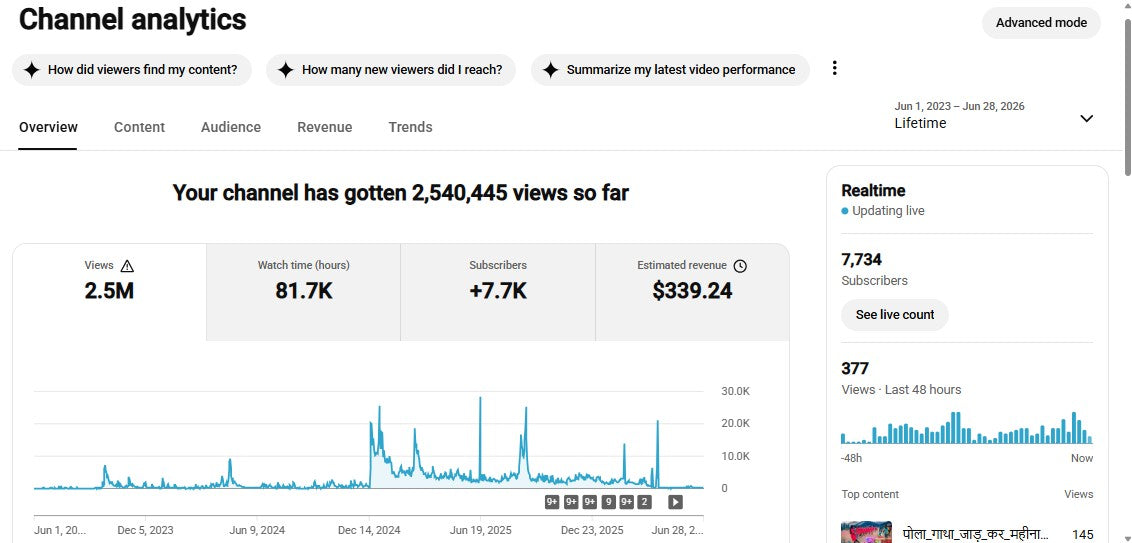Select the Subscribers +7.7K metric card

[x=498, y=292]
